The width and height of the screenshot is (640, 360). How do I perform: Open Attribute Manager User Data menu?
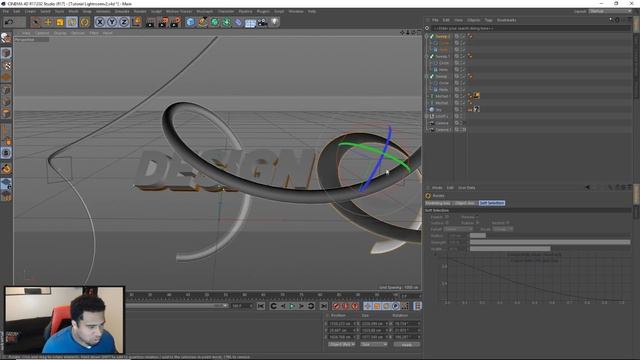pos(467,188)
